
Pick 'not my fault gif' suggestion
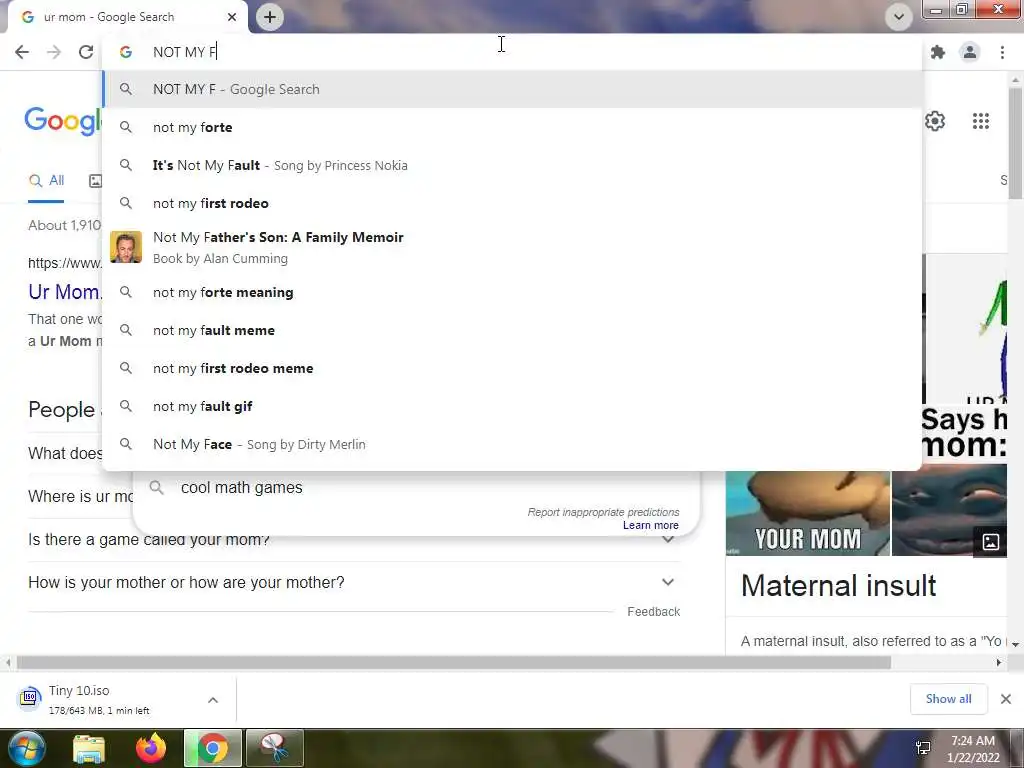513,406
